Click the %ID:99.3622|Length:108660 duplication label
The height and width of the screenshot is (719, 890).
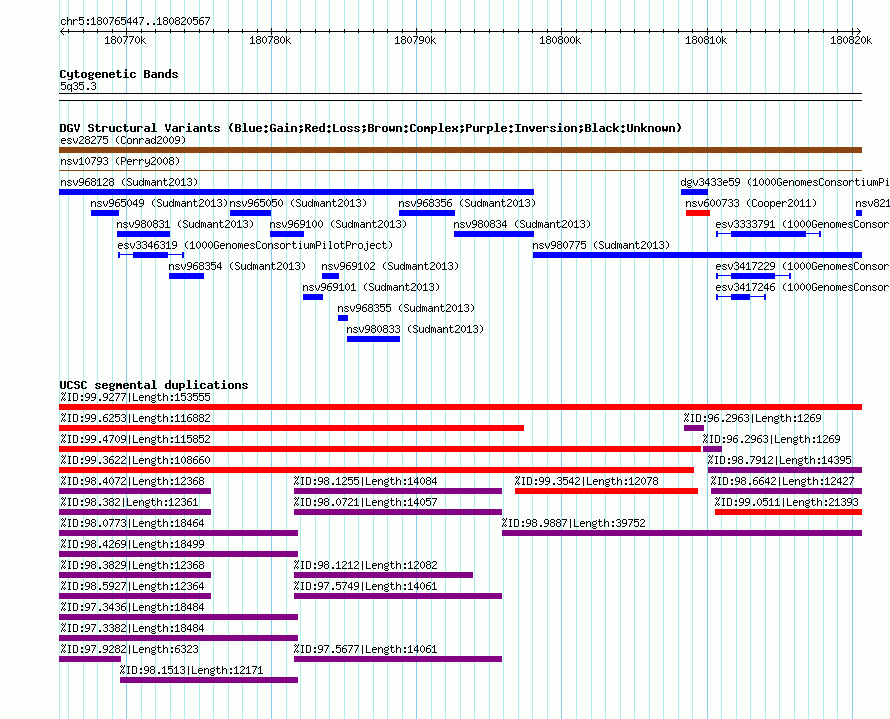tap(135, 460)
